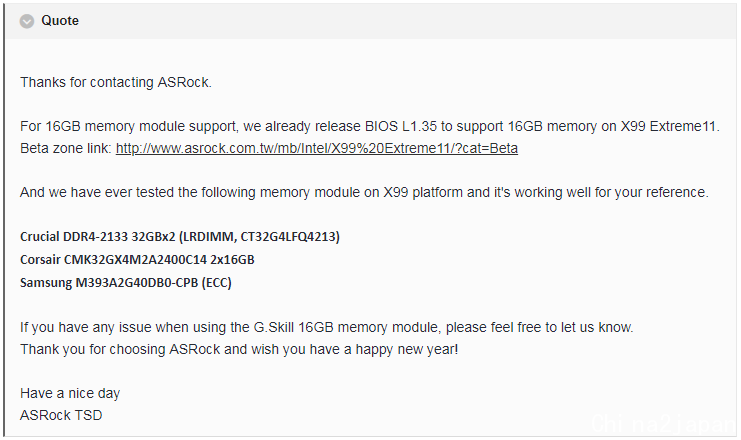This screenshot has height=440, width=741.
Task: Collapse the quote using the chevron icon
Action: pos(27,21)
